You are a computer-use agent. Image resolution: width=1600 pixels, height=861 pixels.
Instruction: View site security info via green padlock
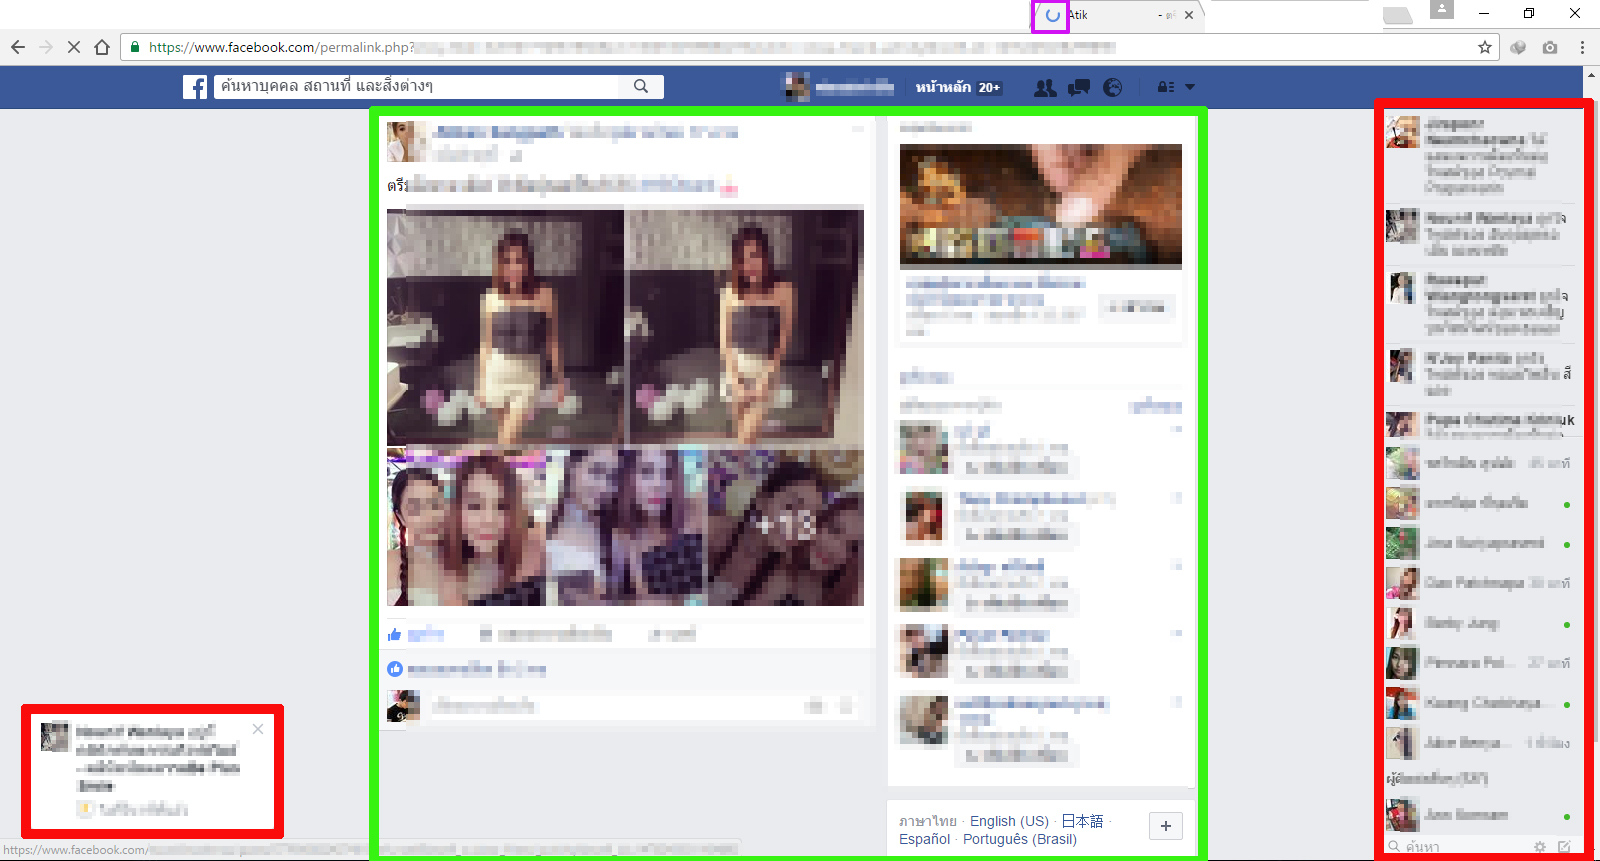point(135,47)
